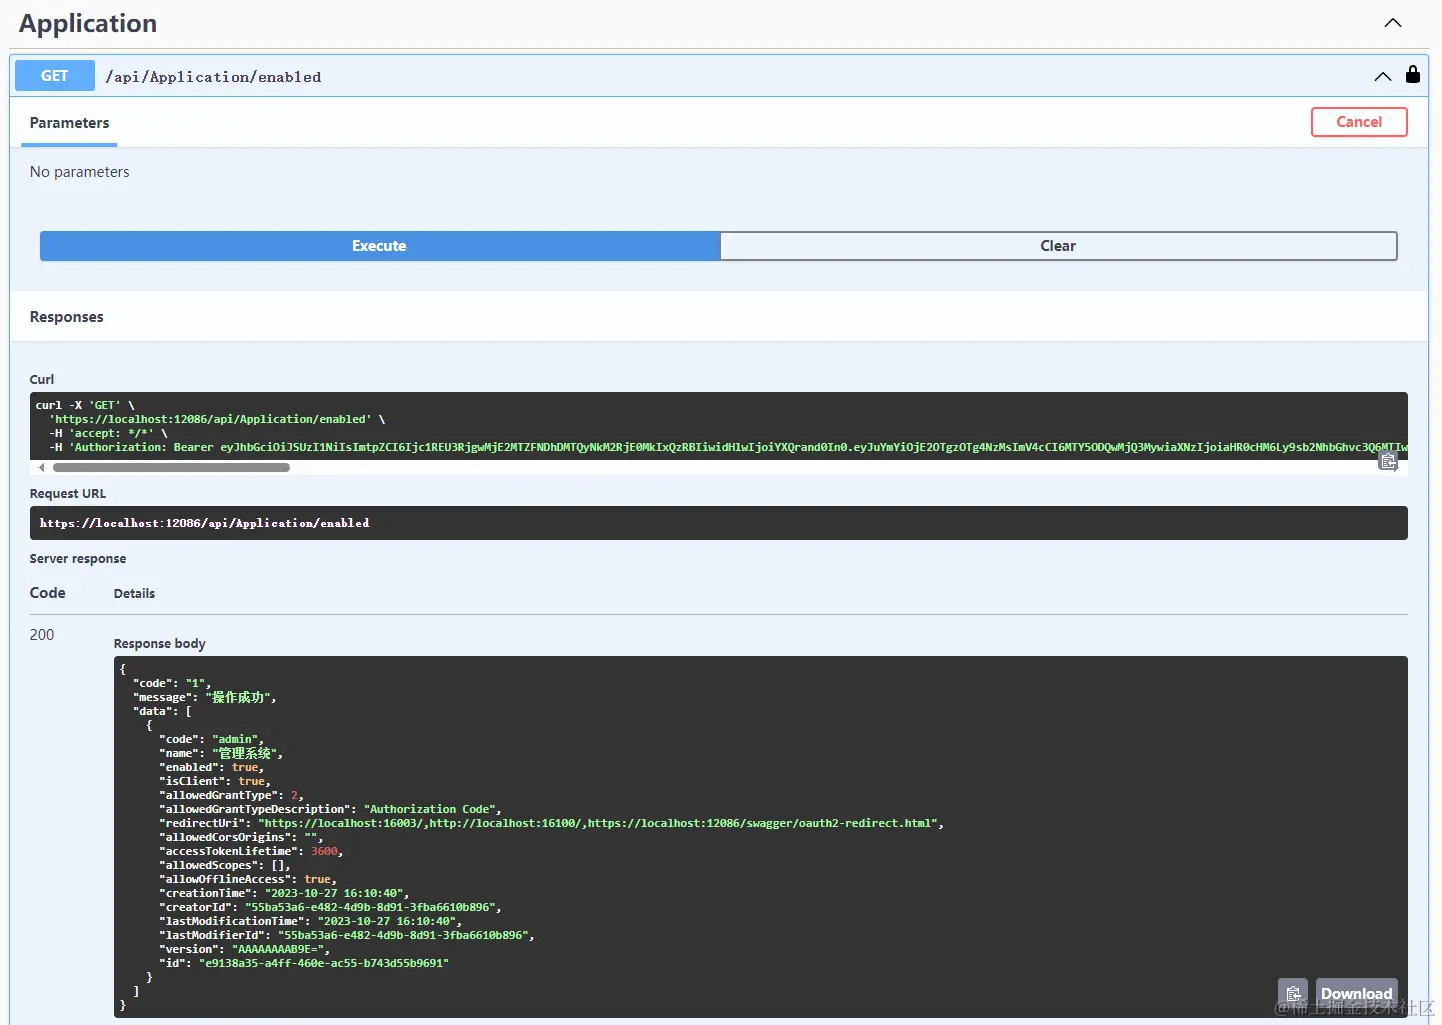Download the response body

[1355, 993]
